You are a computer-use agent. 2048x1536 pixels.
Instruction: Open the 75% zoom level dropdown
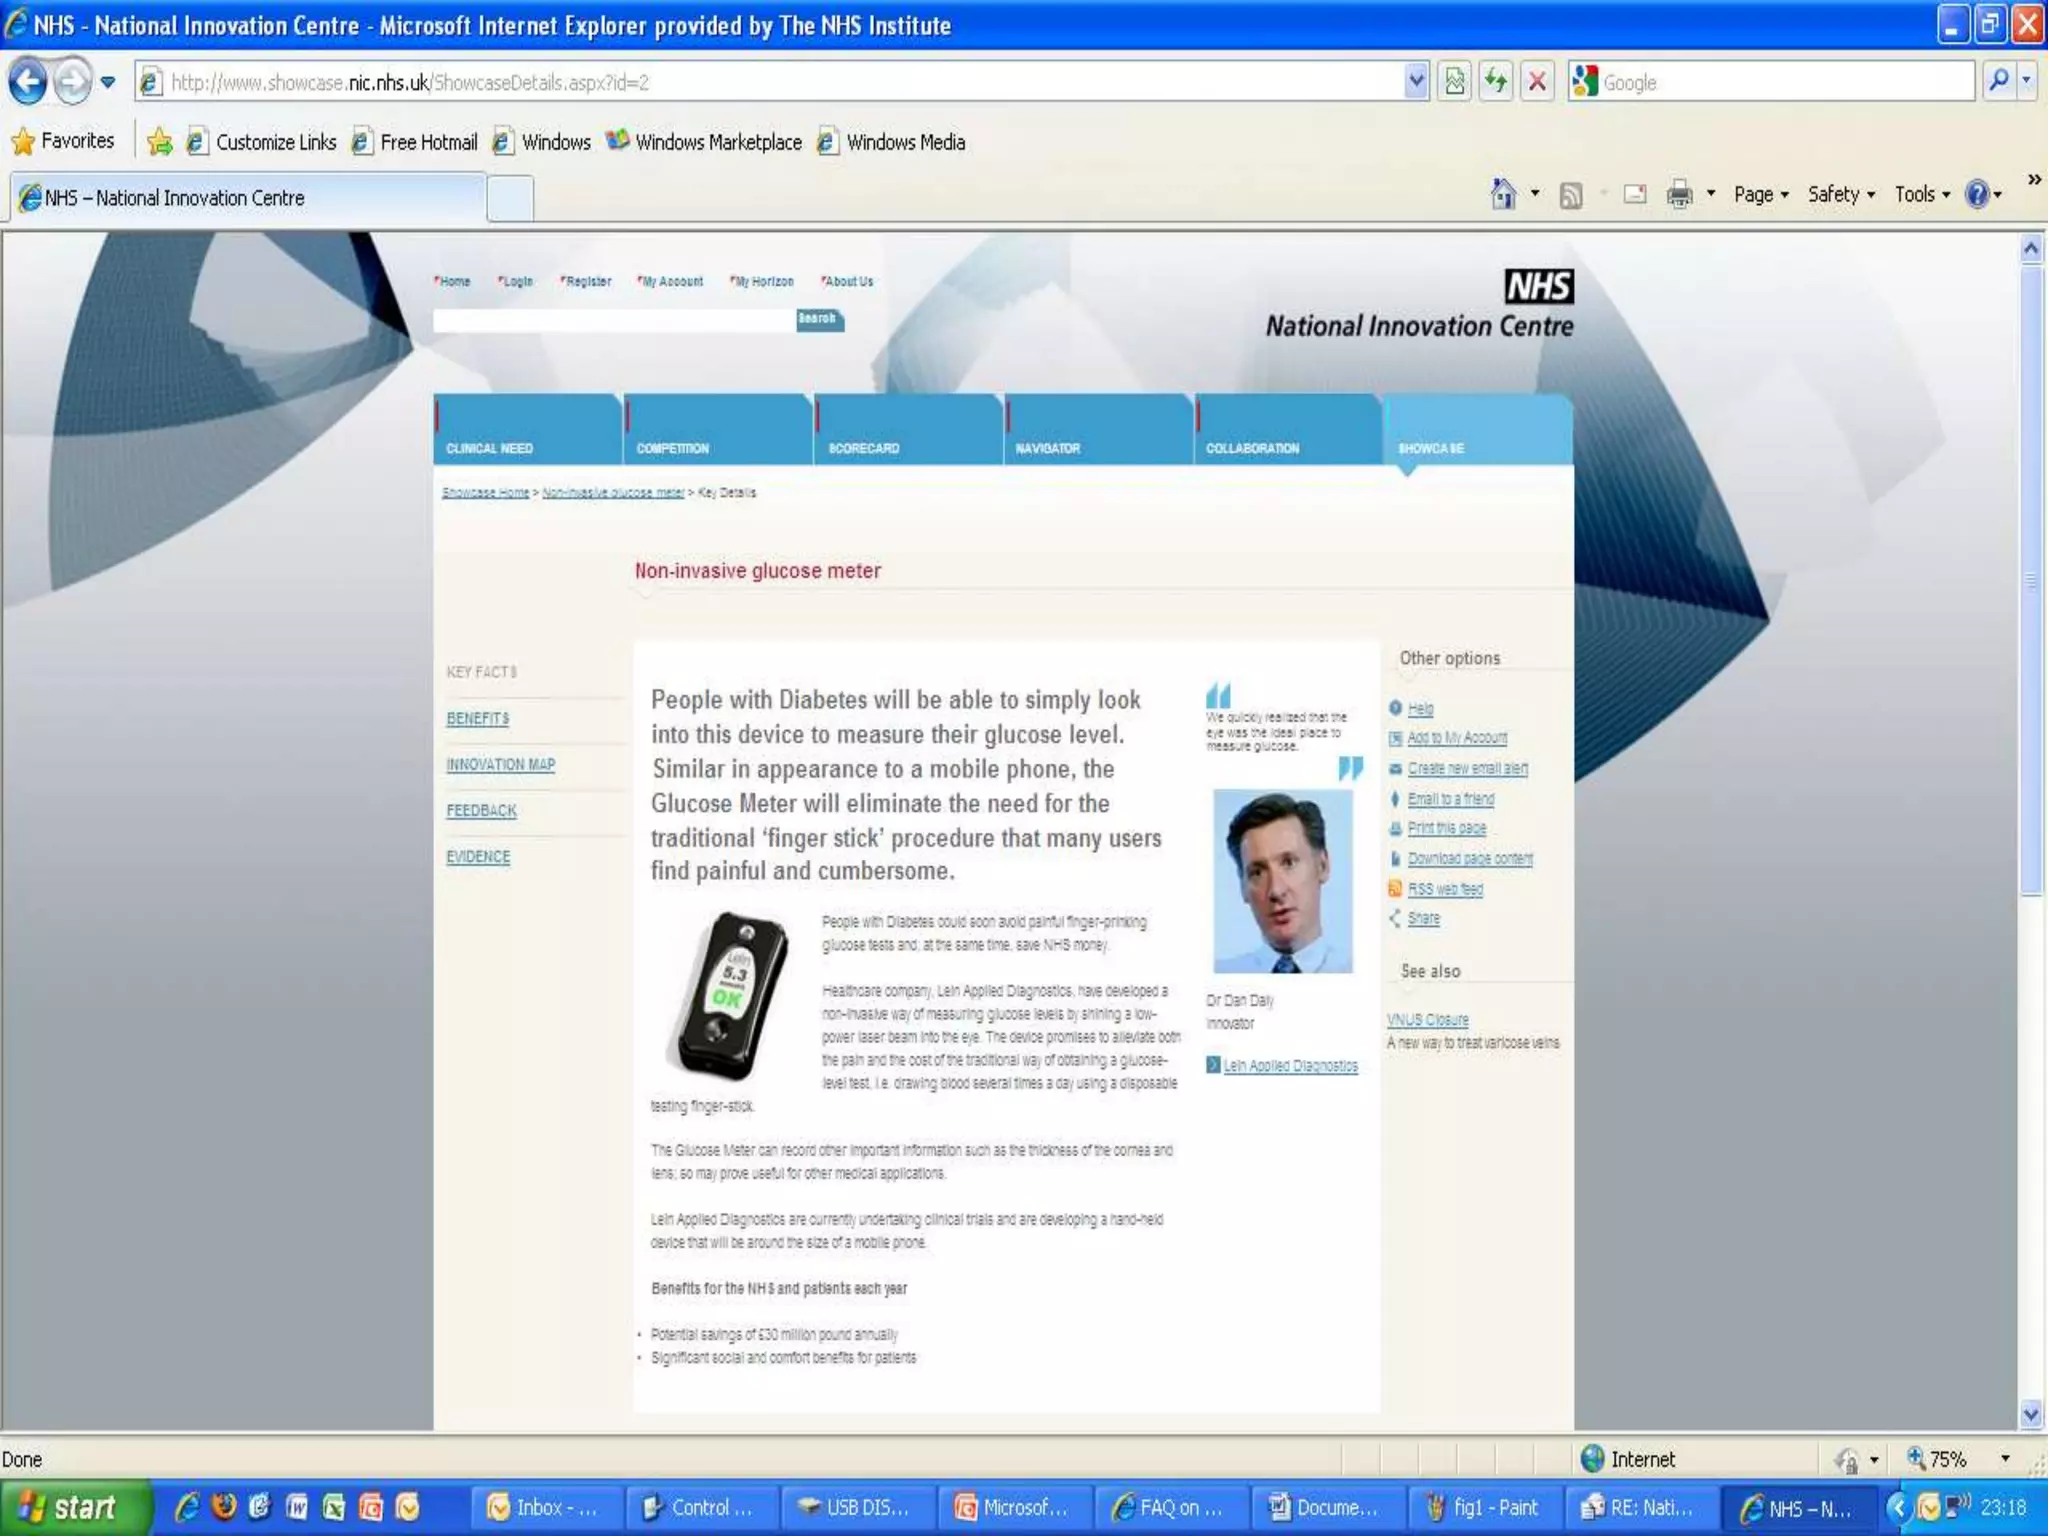point(2004,1459)
